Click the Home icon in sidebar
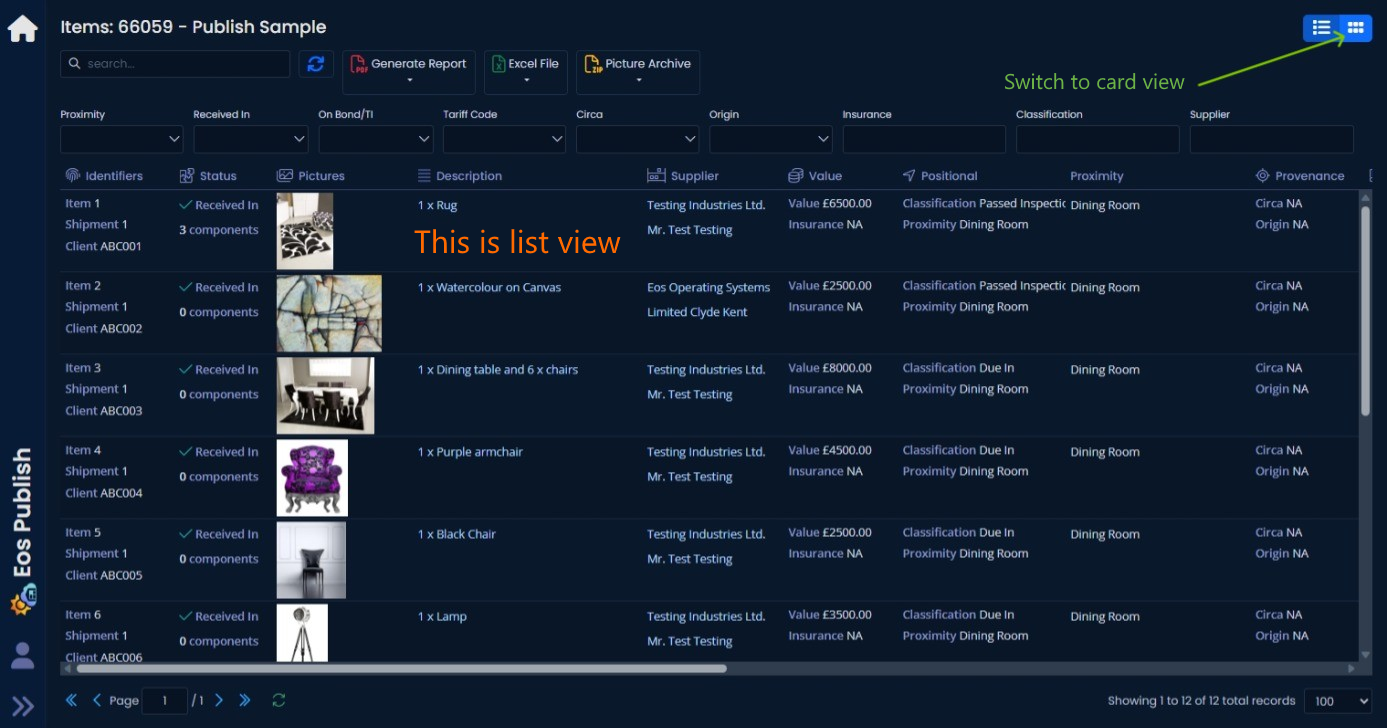Viewport: 1387px width, 728px height. tap(22, 29)
